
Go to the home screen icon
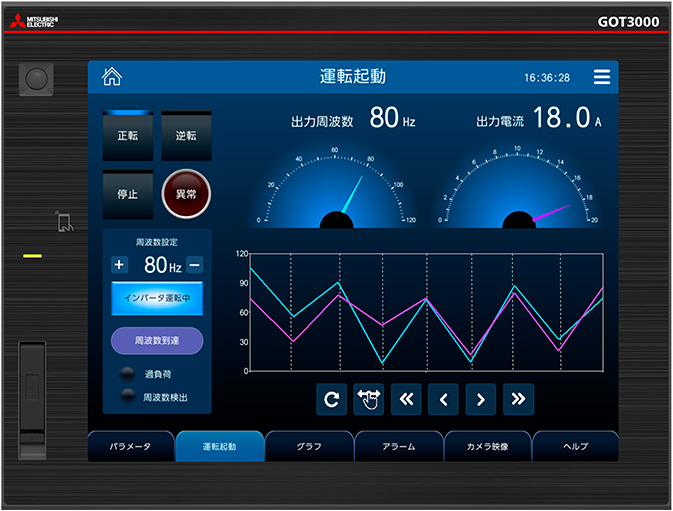(x=113, y=77)
